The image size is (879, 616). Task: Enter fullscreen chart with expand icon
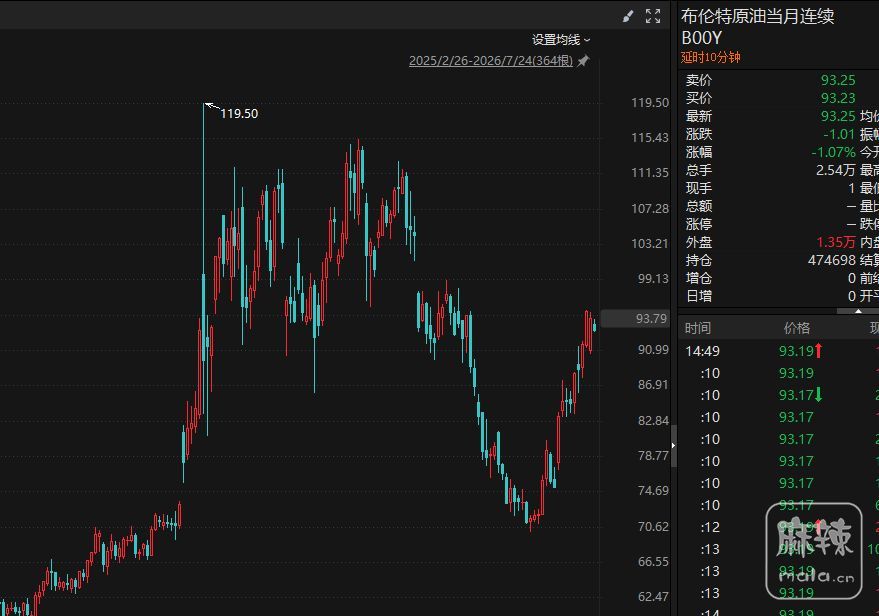[653, 16]
